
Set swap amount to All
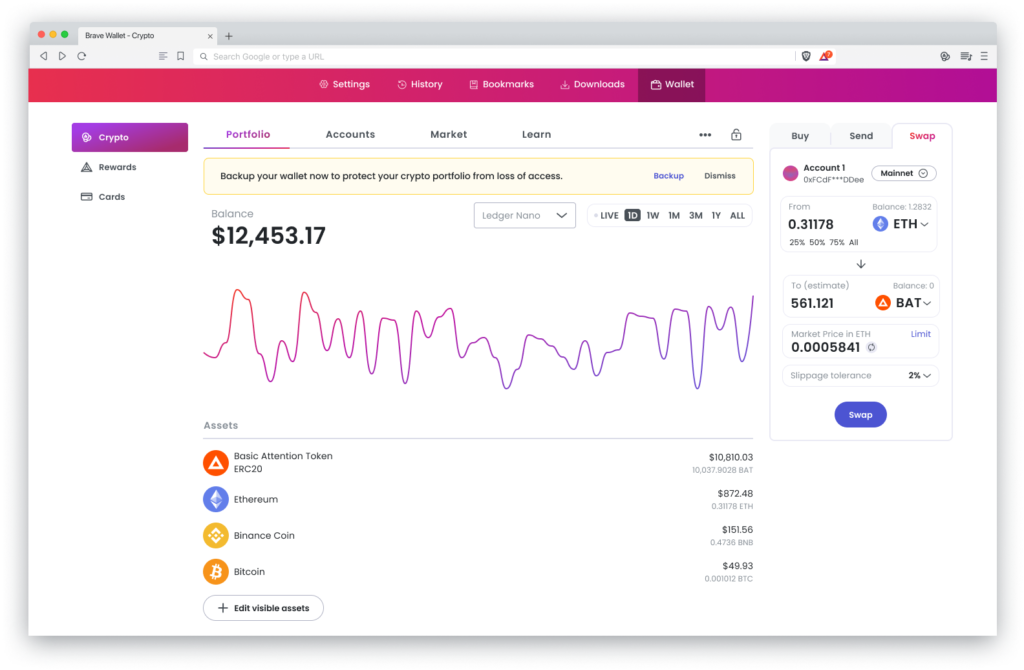pos(854,242)
